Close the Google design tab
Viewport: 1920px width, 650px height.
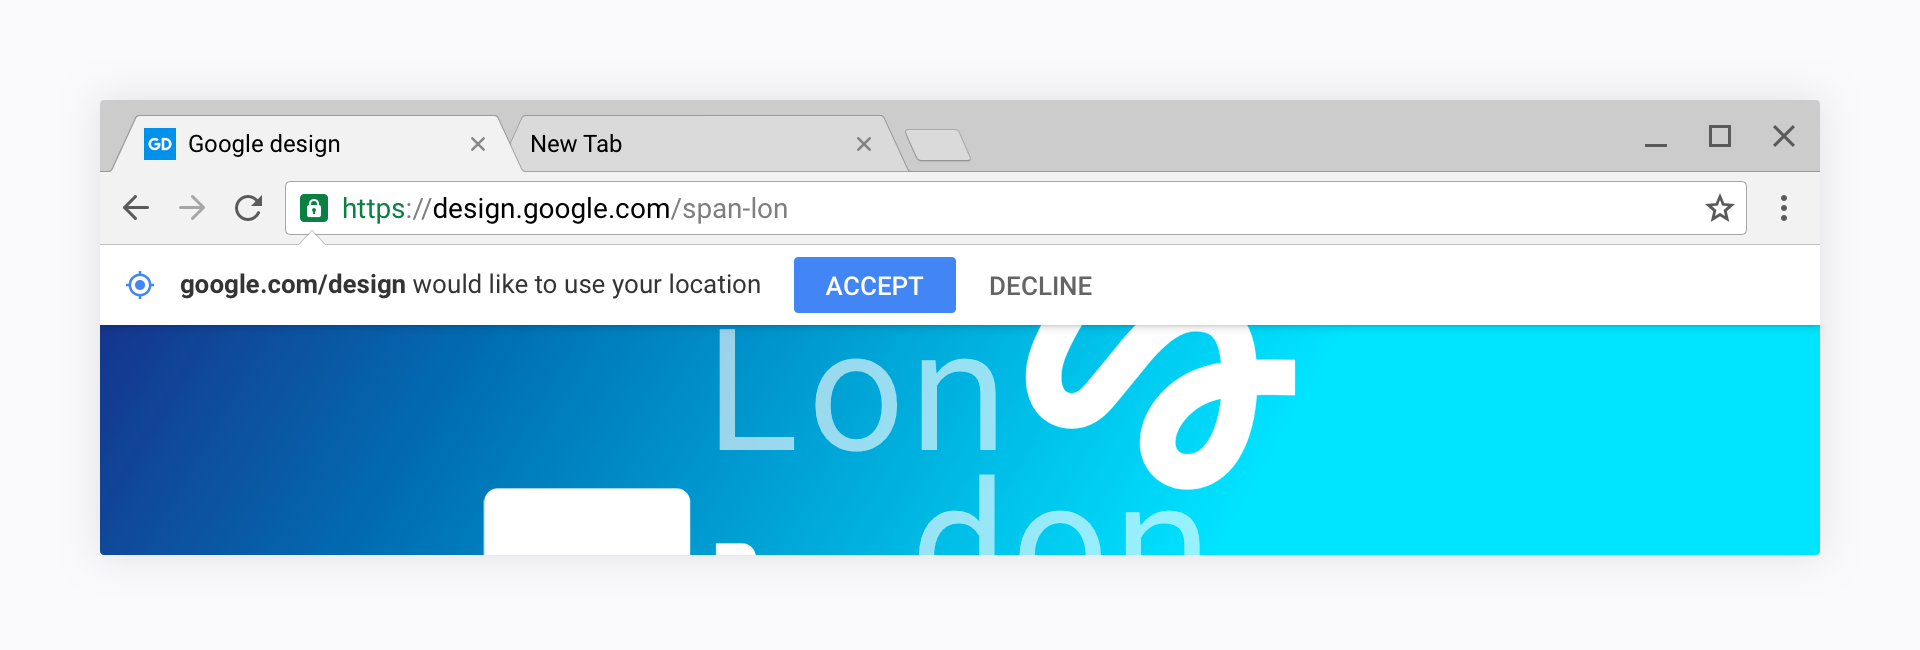(478, 144)
